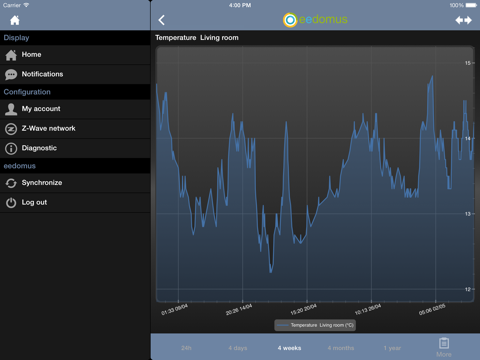Click the 14 y-axis label
Viewport: 480px width, 360px height.
(x=468, y=138)
